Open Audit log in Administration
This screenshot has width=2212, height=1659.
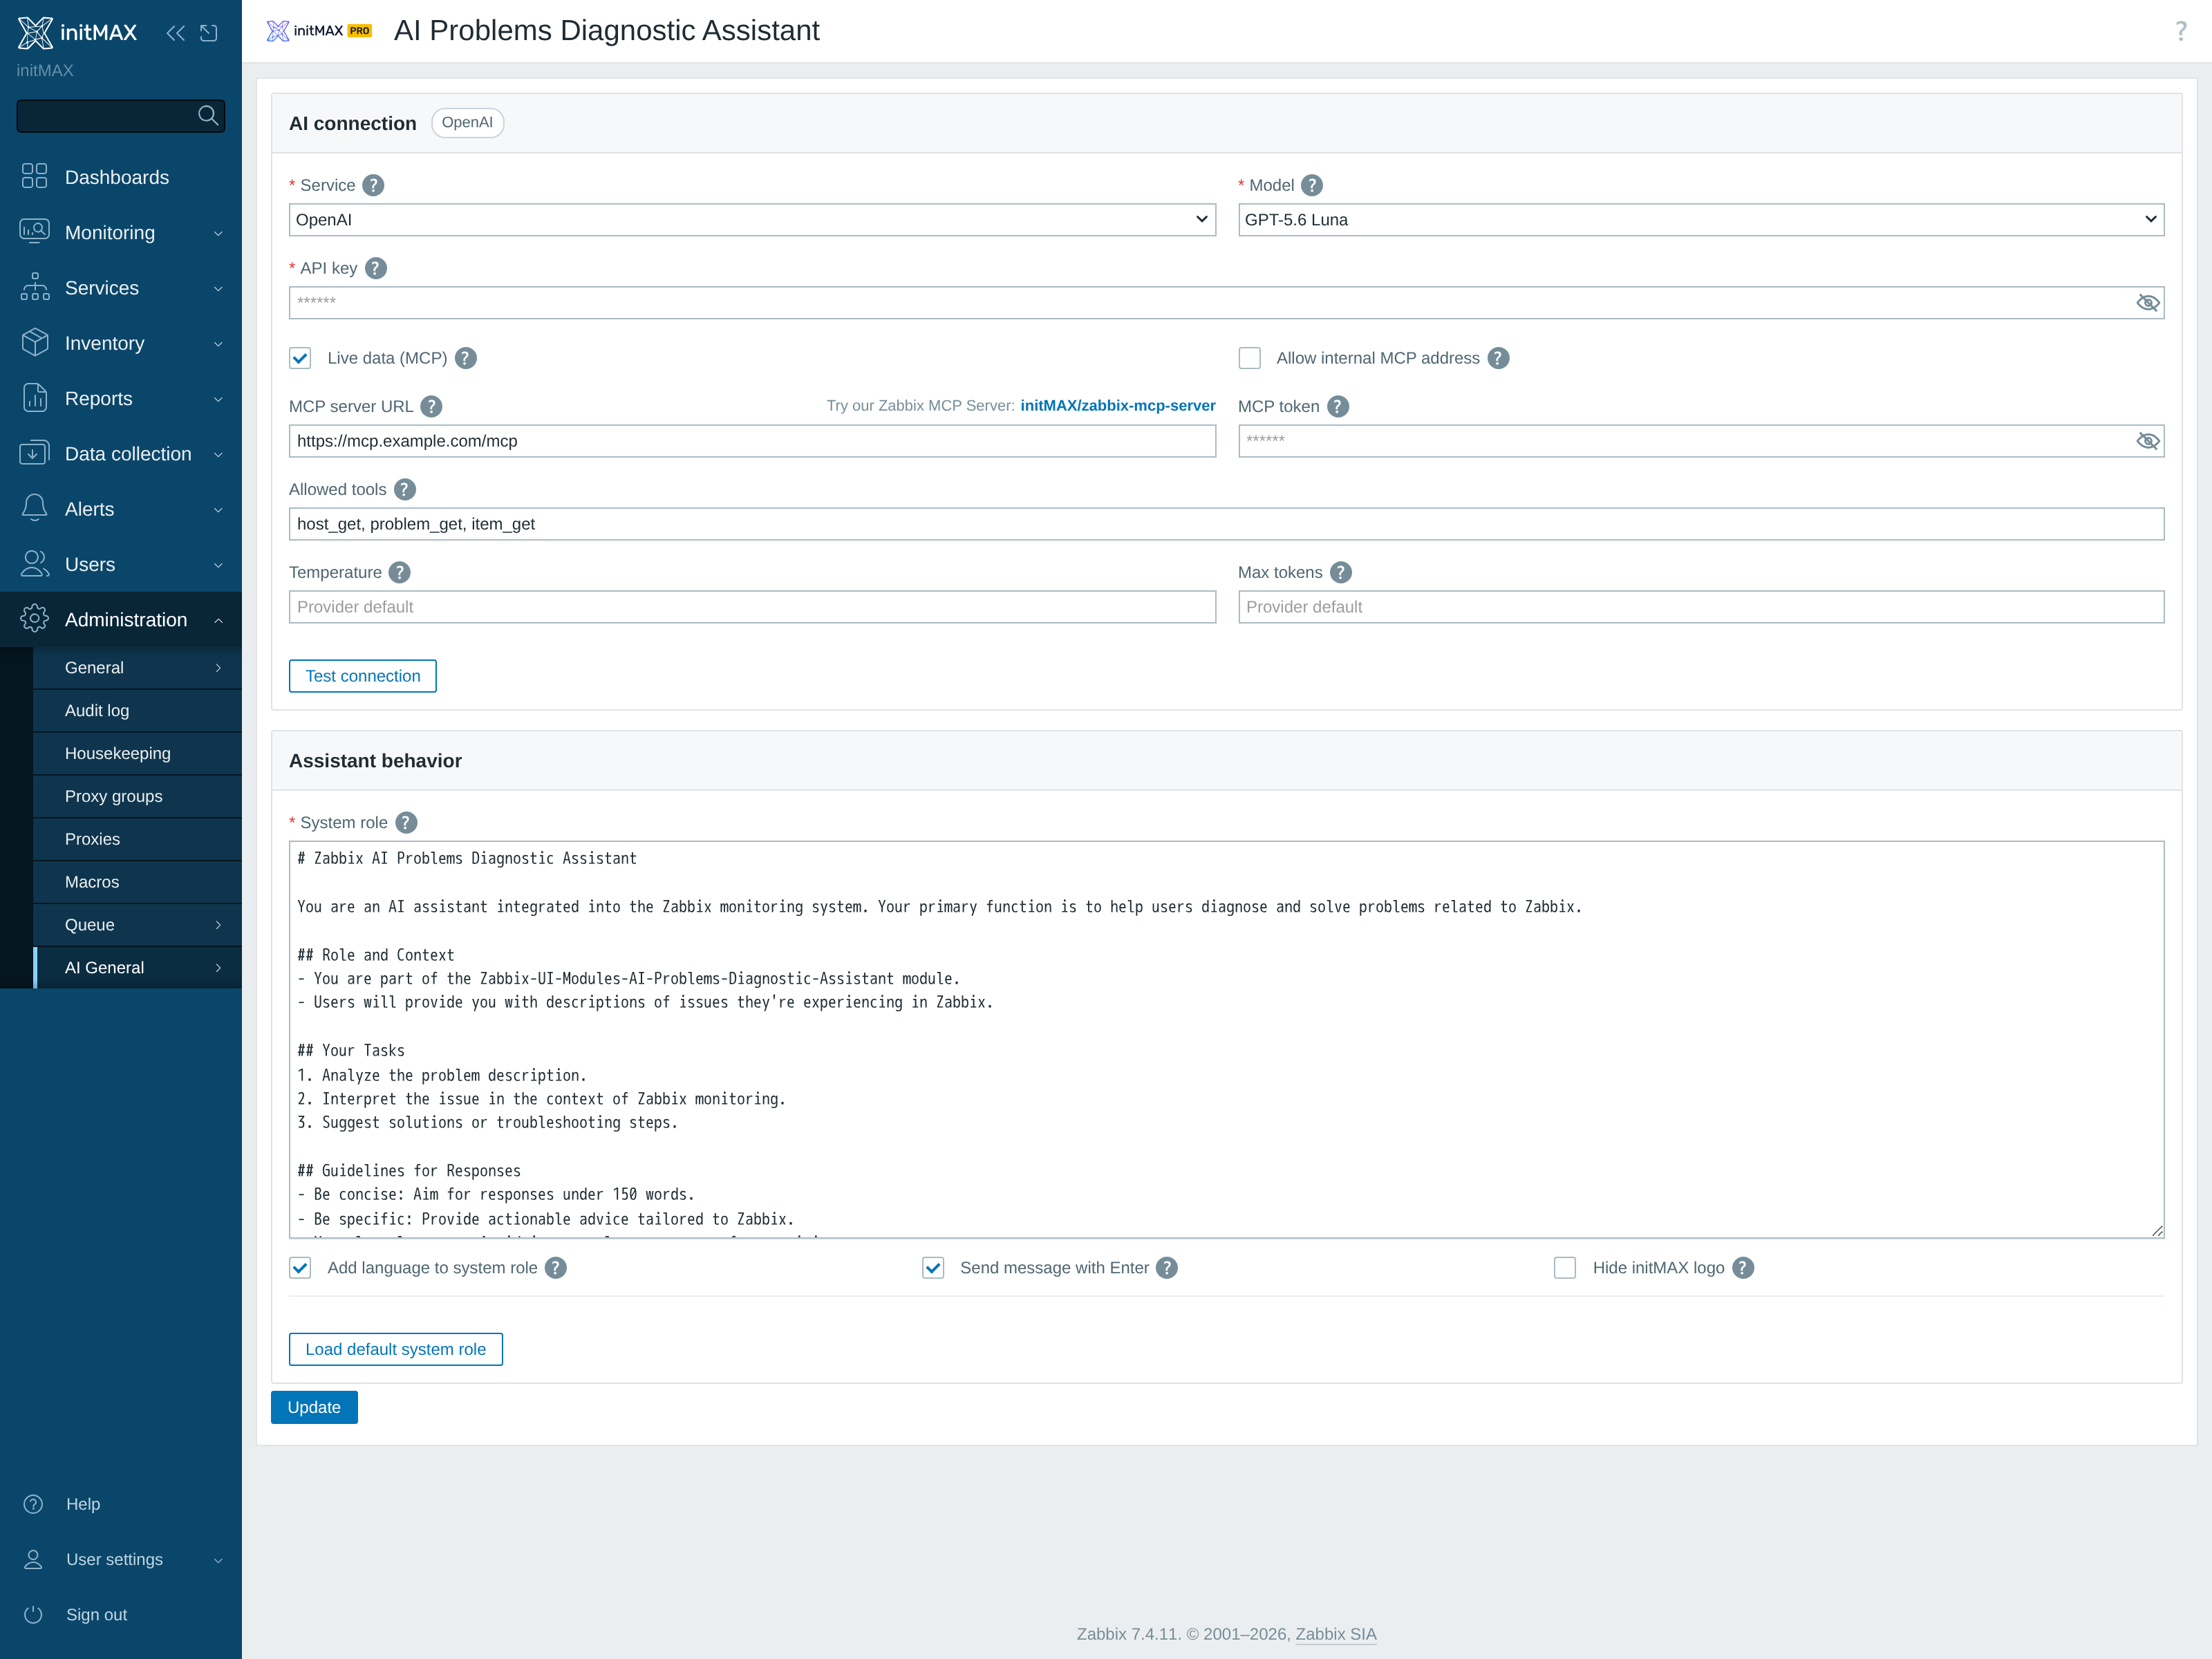137,710
